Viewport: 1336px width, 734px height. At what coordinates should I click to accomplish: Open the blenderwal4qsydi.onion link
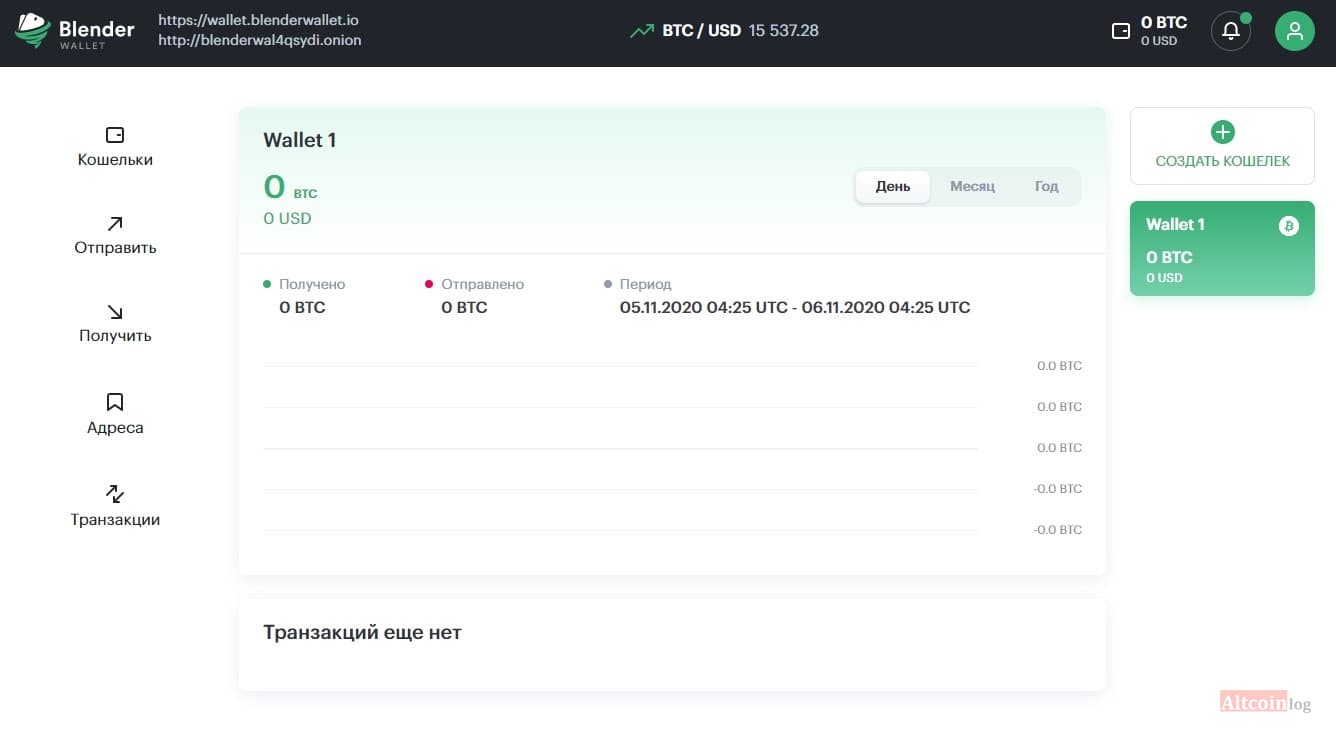(260, 41)
